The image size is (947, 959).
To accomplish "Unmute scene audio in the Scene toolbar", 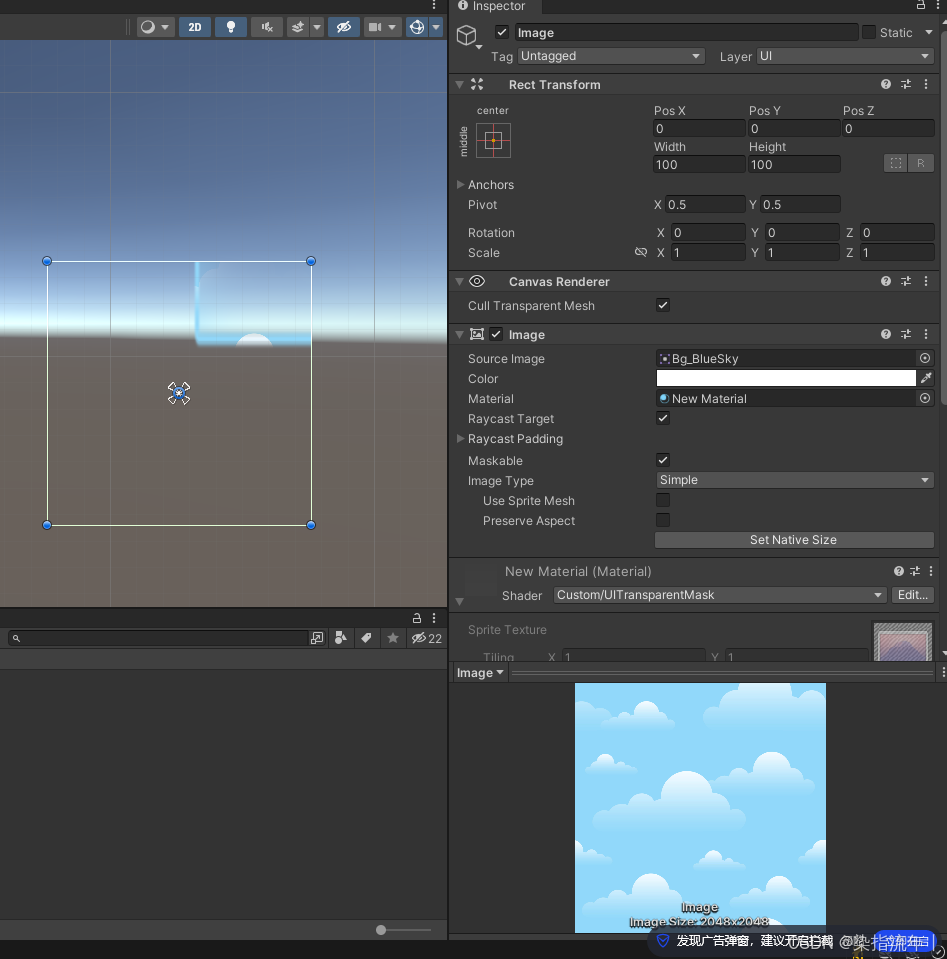I will (x=267, y=27).
